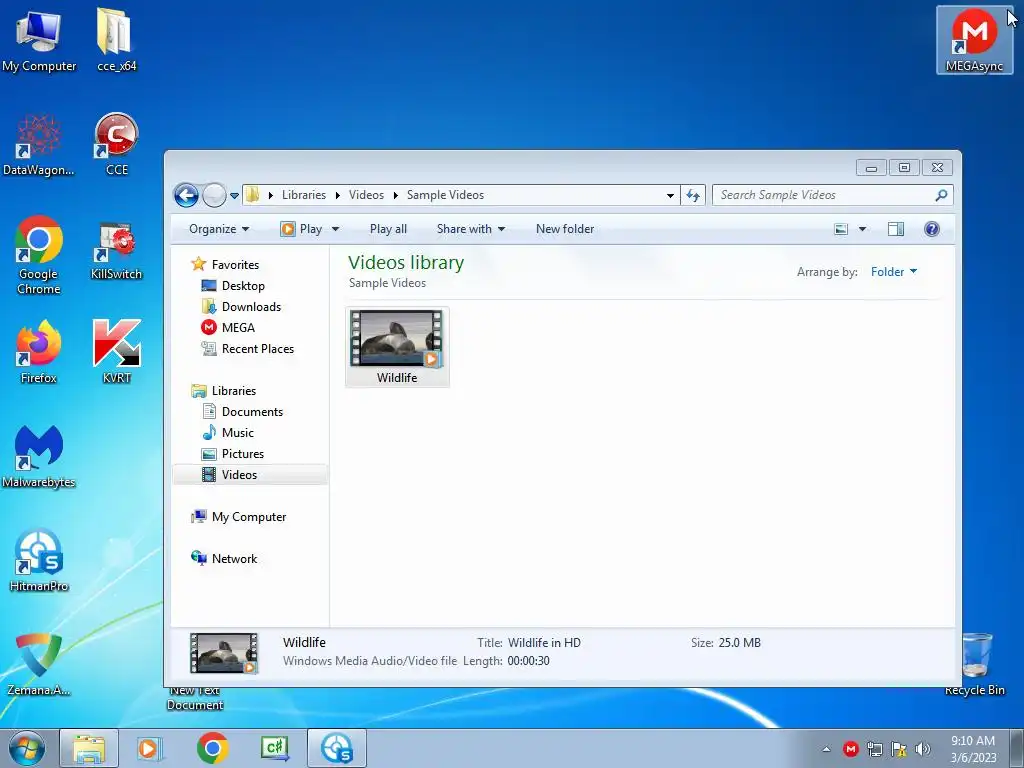Launch MEGAsync desktop shortcut
Viewport: 1024px width, 768px height.
(974, 40)
